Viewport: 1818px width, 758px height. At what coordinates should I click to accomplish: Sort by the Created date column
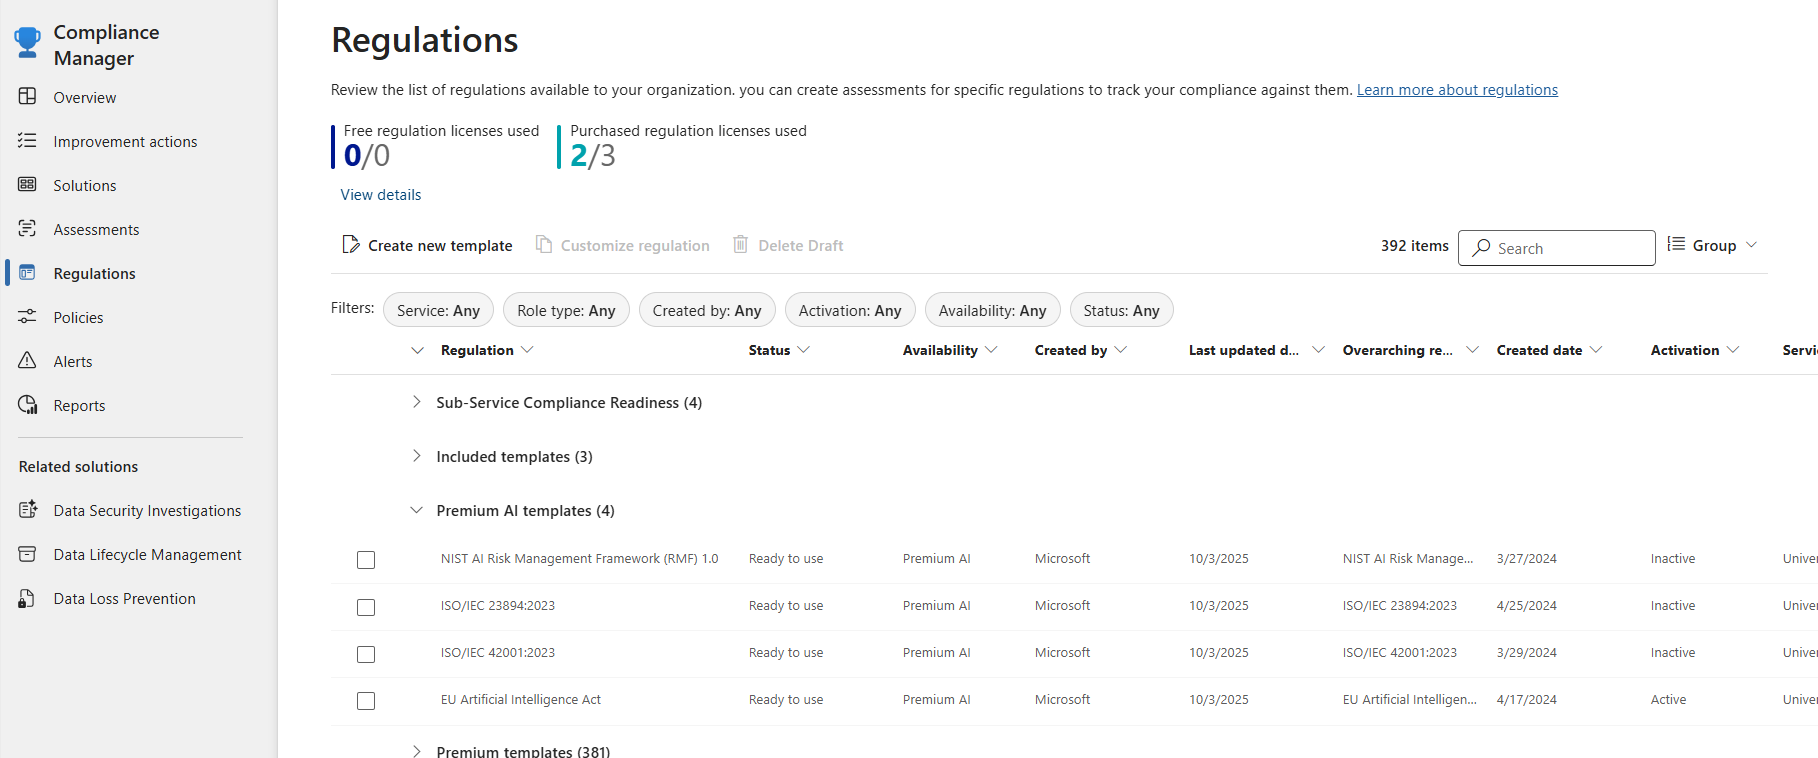[1550, 350]
